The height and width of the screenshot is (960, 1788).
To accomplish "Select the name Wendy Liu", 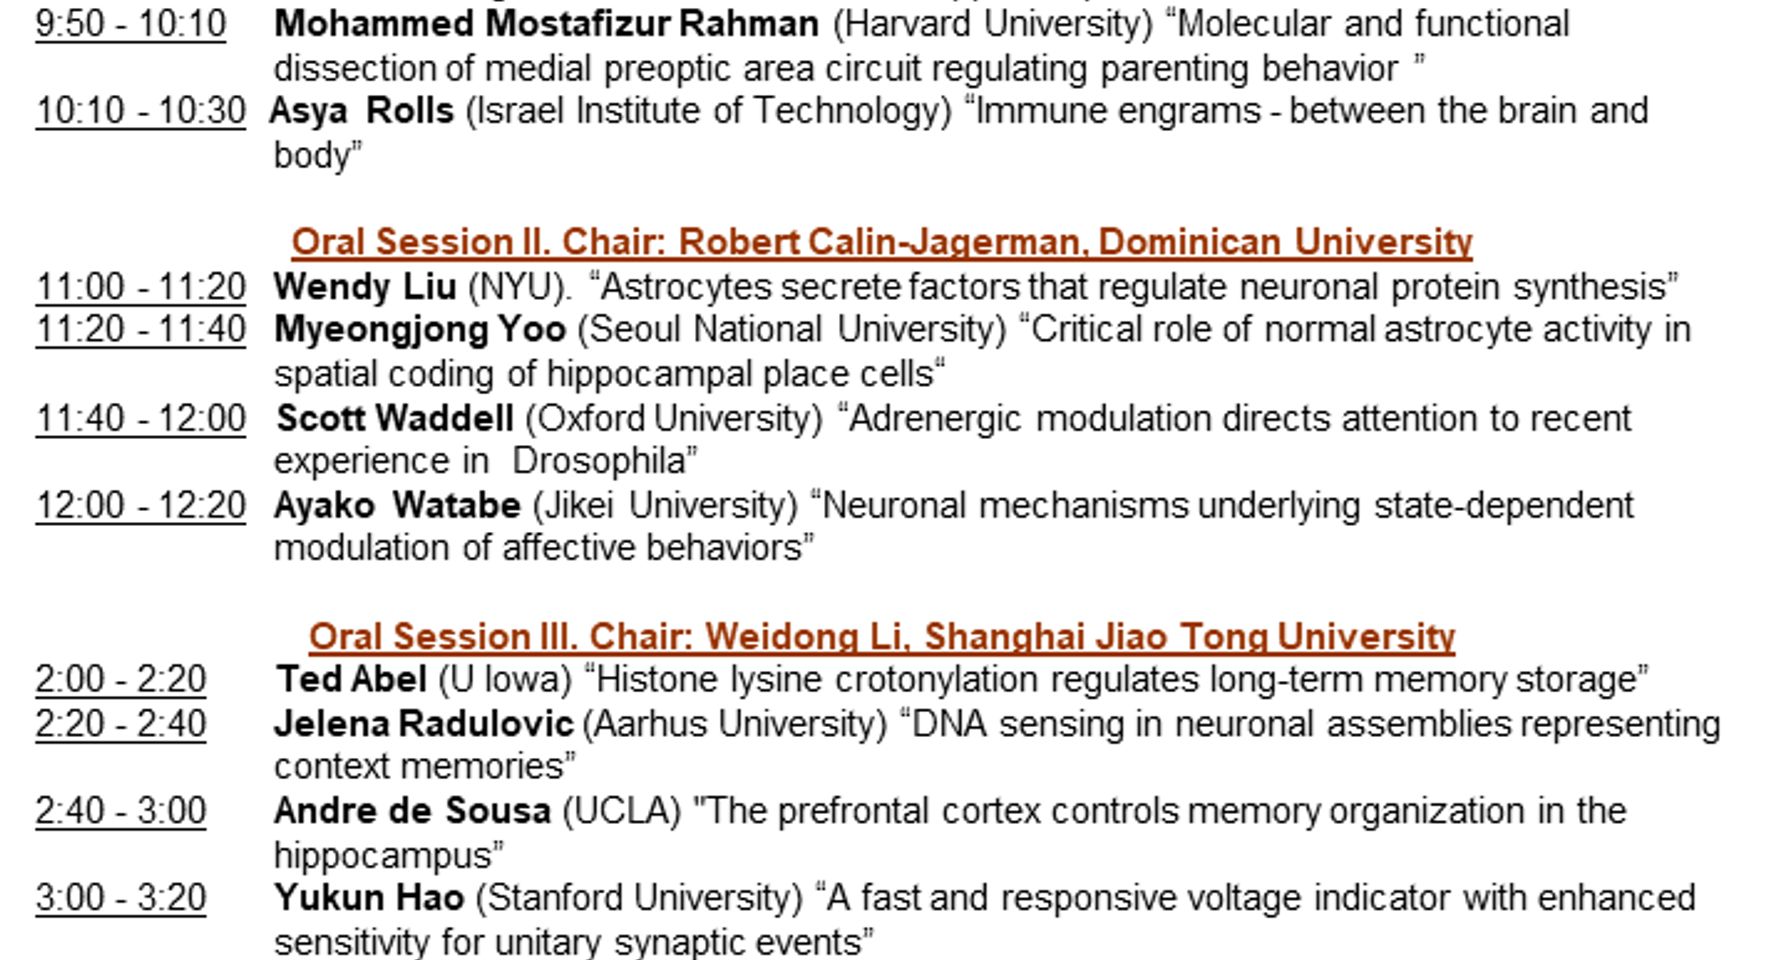I will (364, 287).
